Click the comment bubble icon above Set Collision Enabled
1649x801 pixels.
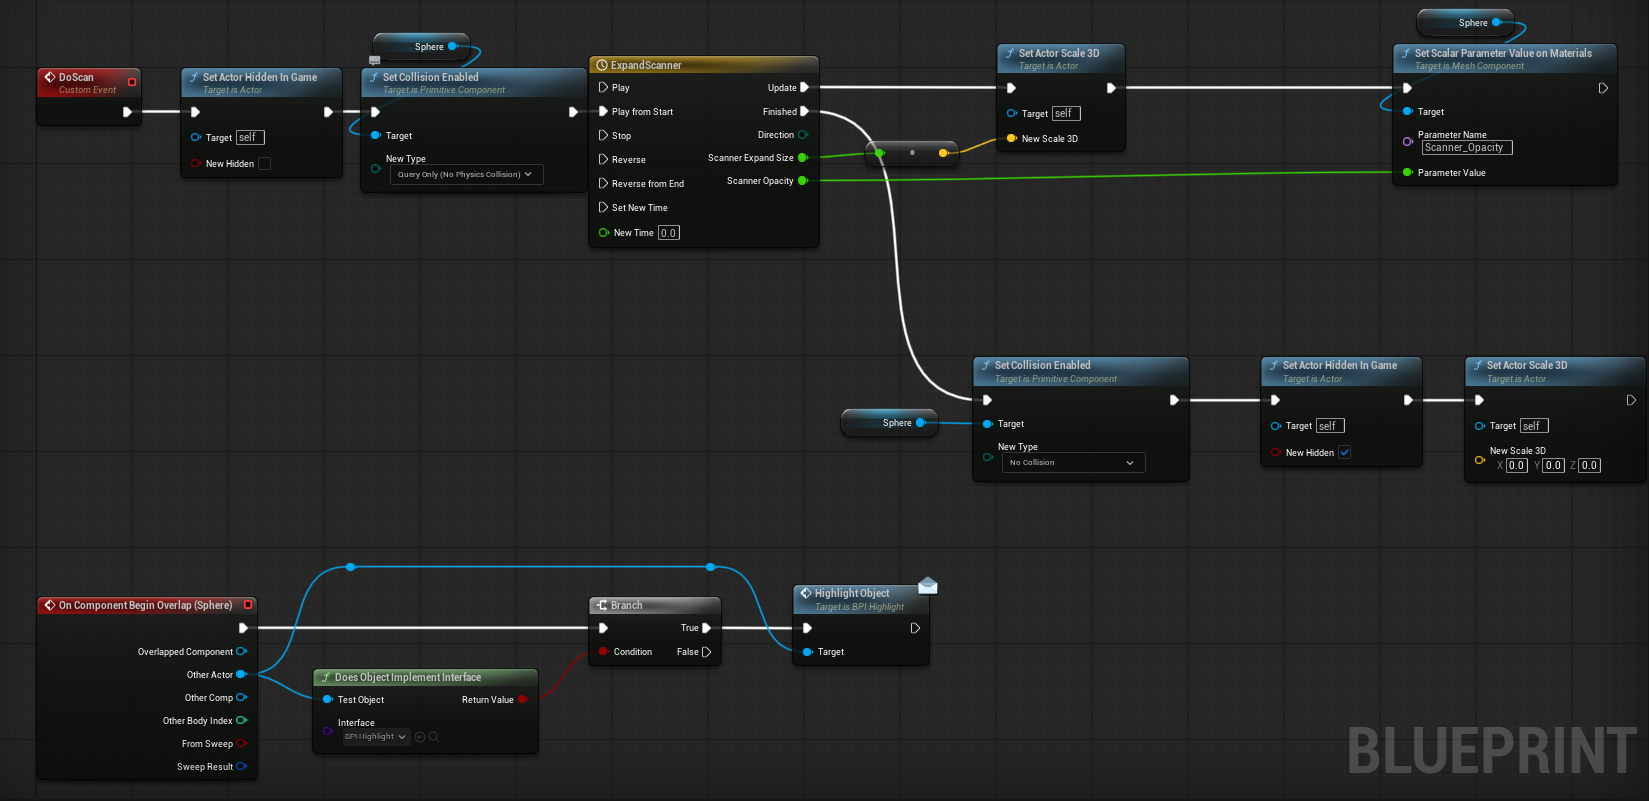tap(375, 61)
